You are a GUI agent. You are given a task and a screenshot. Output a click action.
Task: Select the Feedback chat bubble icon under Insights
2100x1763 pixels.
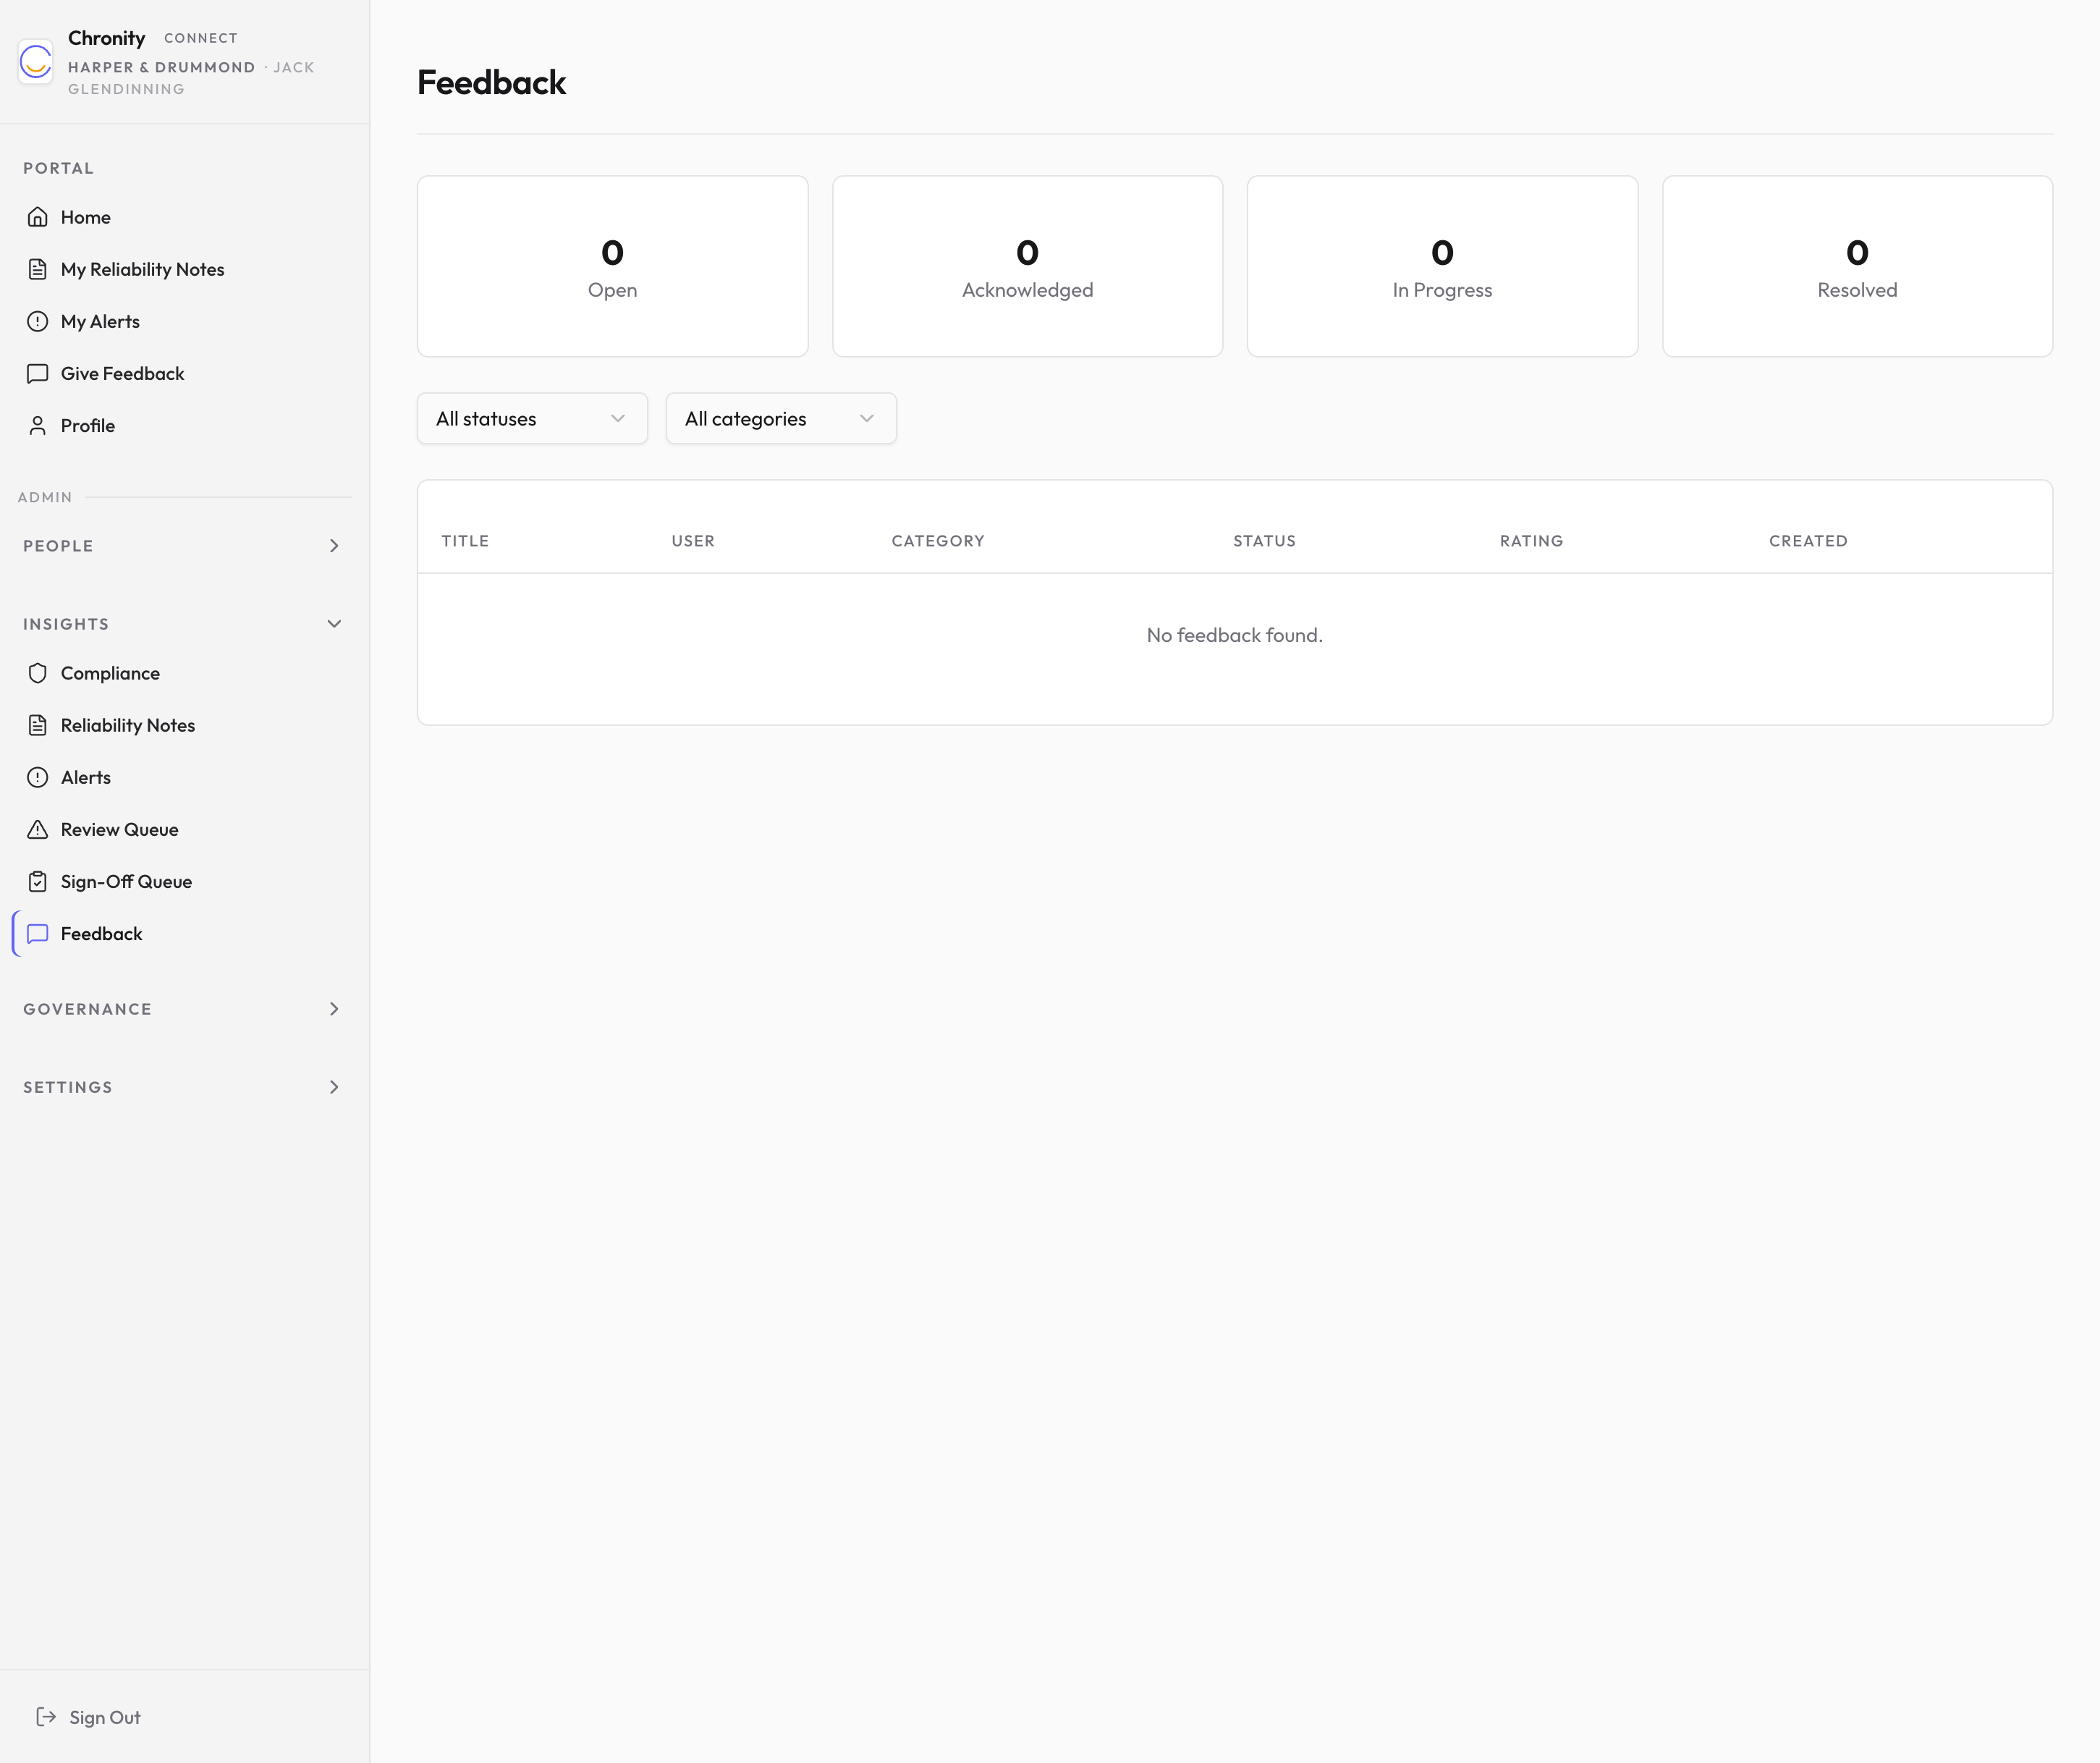[38, 933]
